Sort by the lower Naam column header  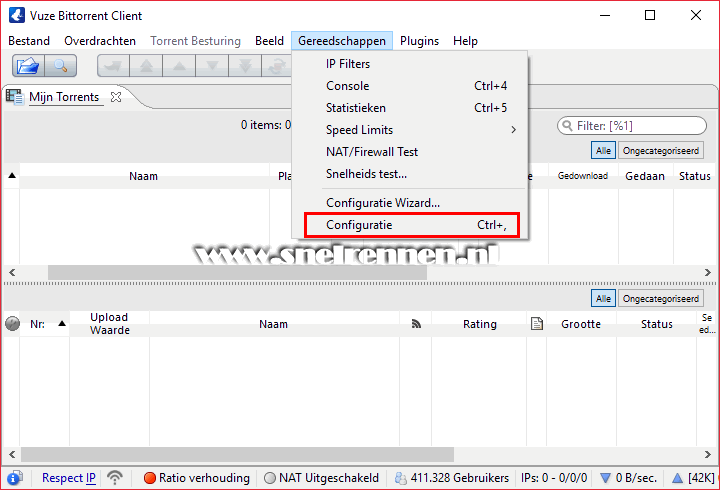tap(274, 324)
